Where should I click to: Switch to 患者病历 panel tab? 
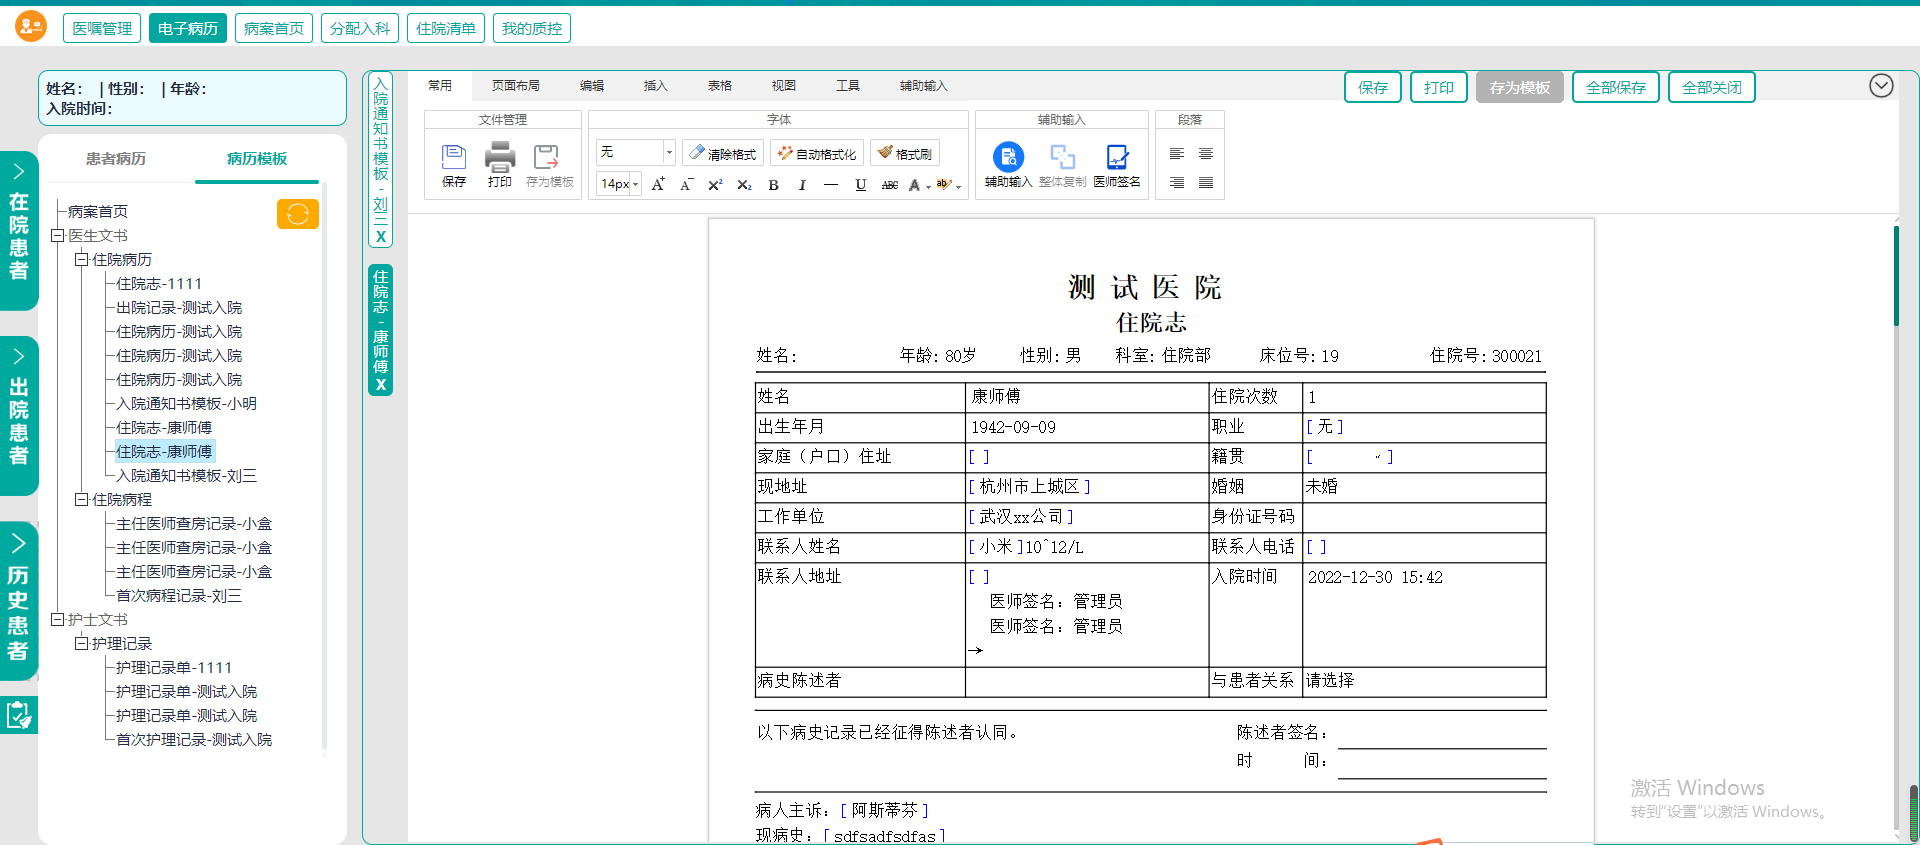pos(116,159)
